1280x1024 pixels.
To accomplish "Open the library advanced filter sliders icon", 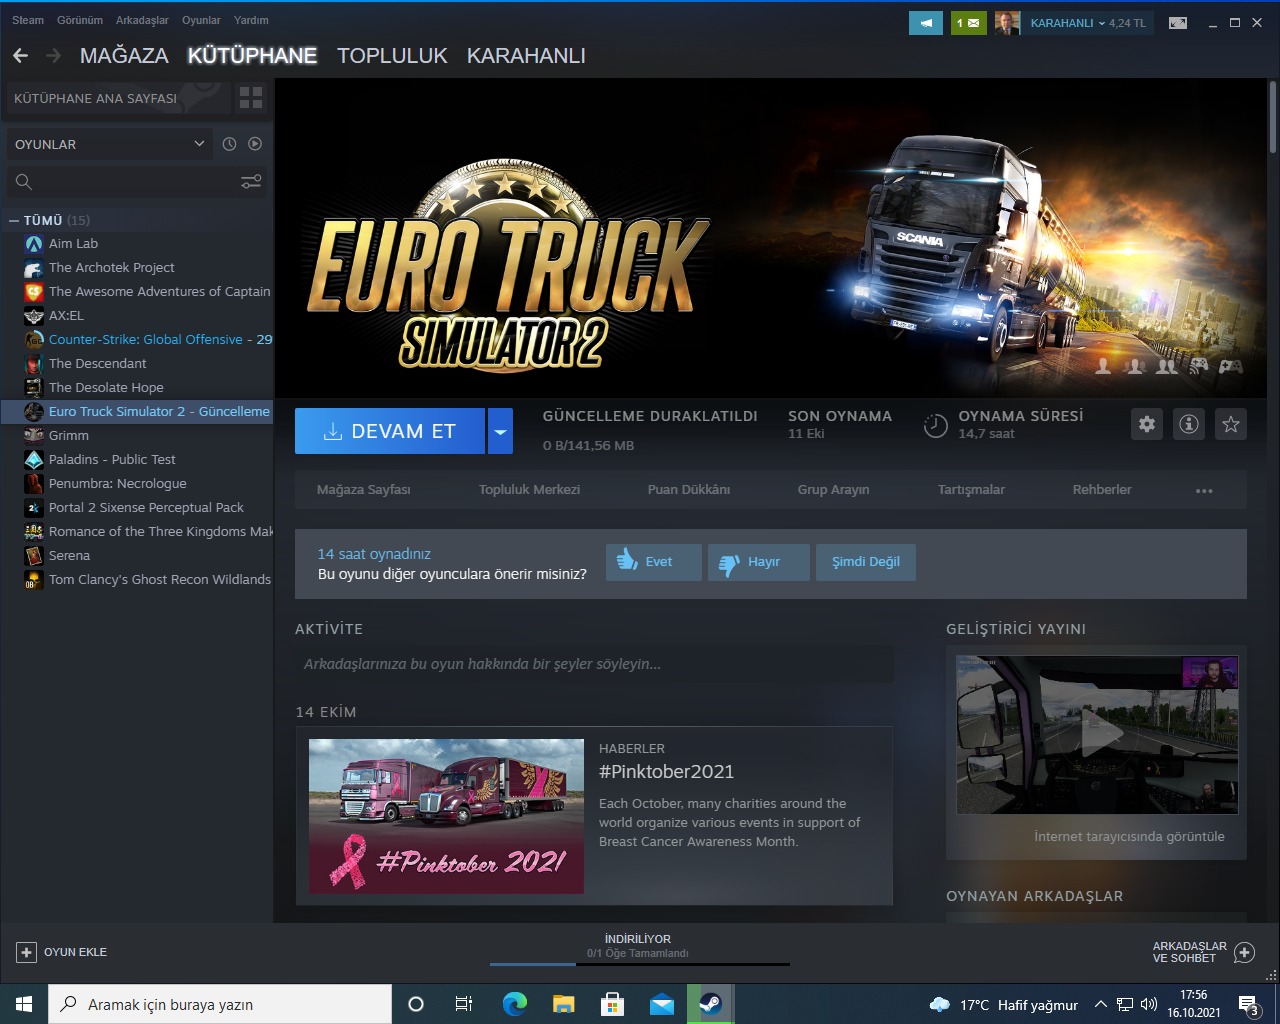I will [251, 181].
